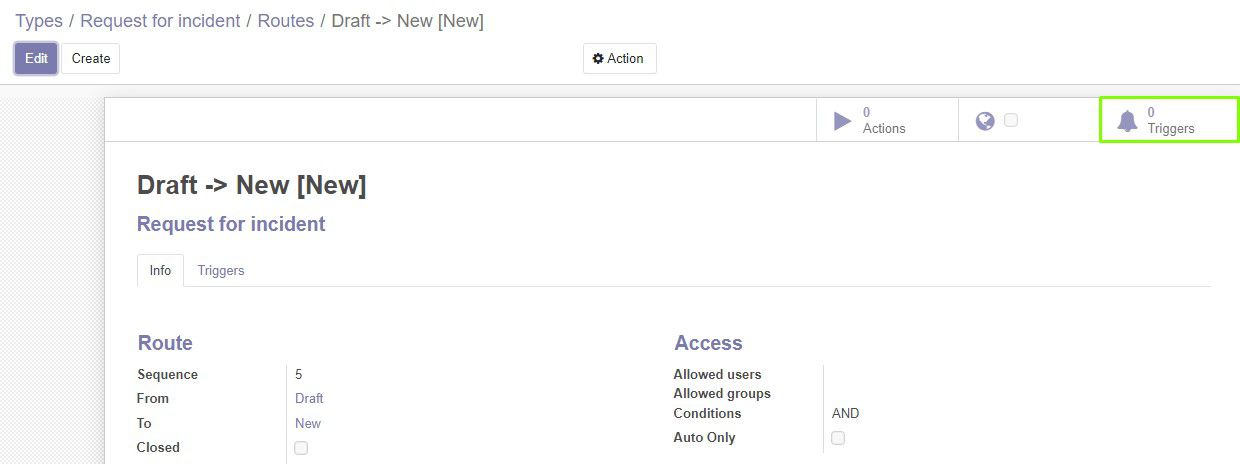Click the Draft -> New [New] breadcrumb text
This screenshot has height=464, width=1240.
[x=407, y=21]
